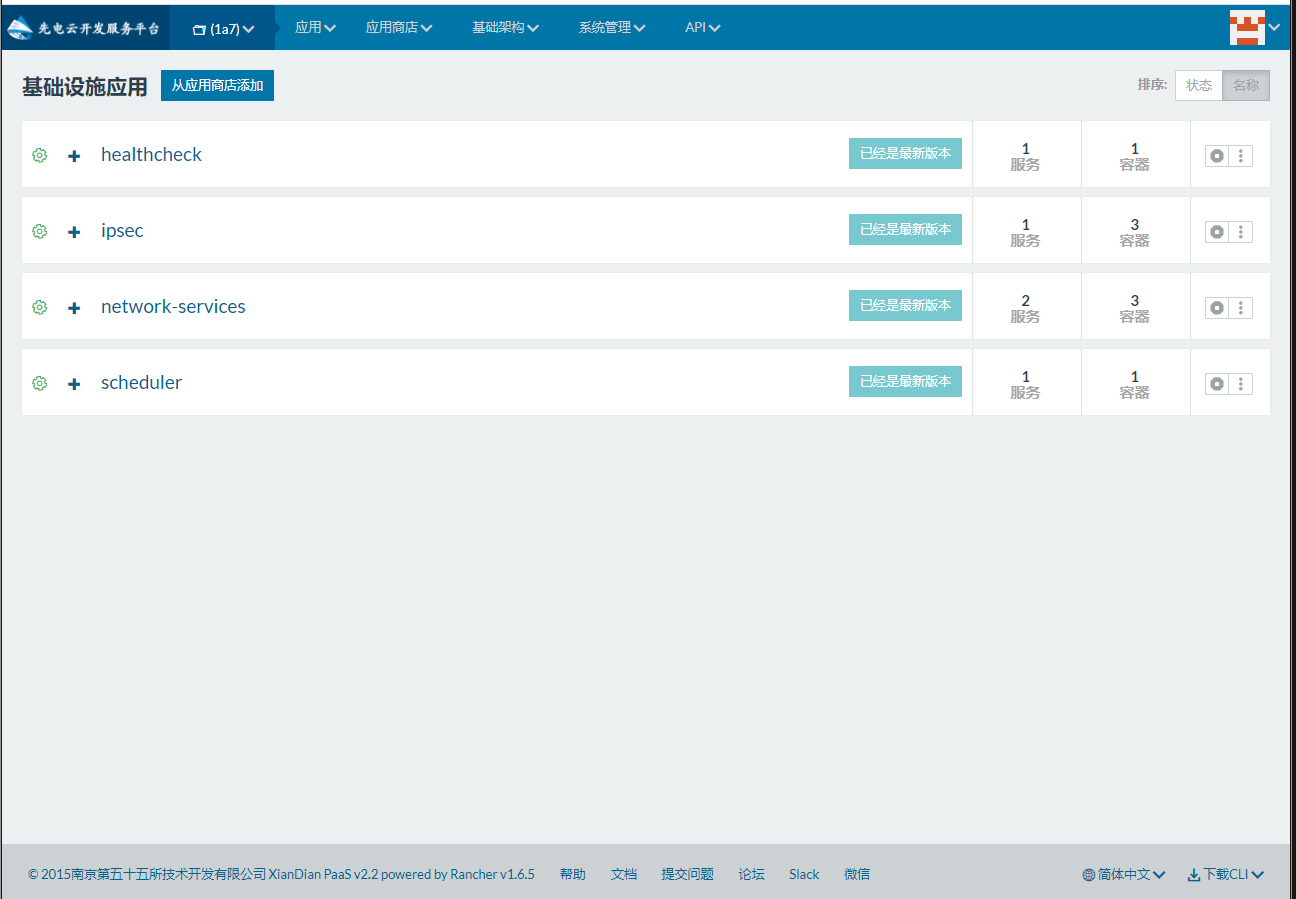
Task: Open the 应用 menu
Action: point(315,28)
